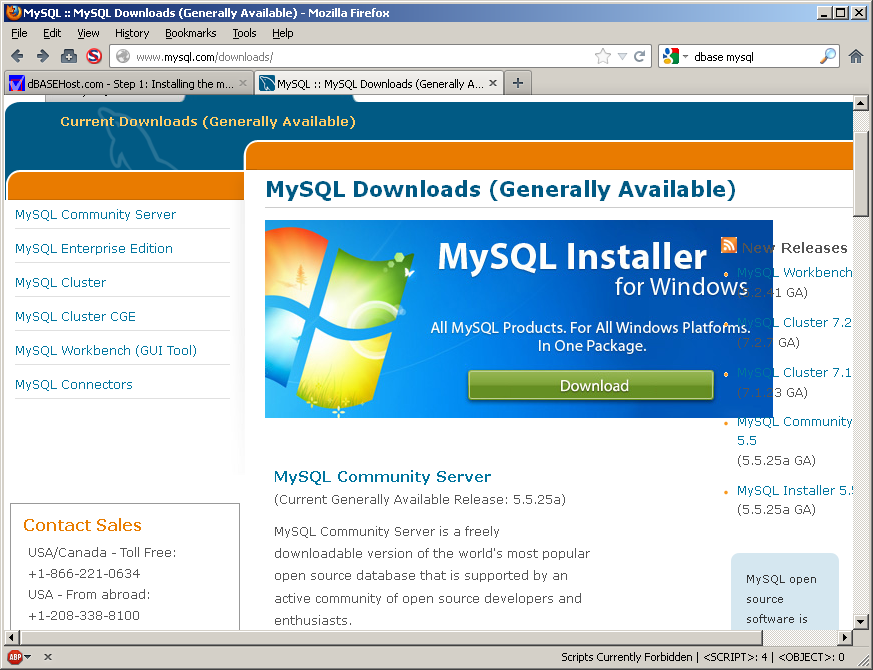Viewport: 873px width, 670px height.
Task: Switch to the dBASEHost.com tab
Action: coord(128,83)
